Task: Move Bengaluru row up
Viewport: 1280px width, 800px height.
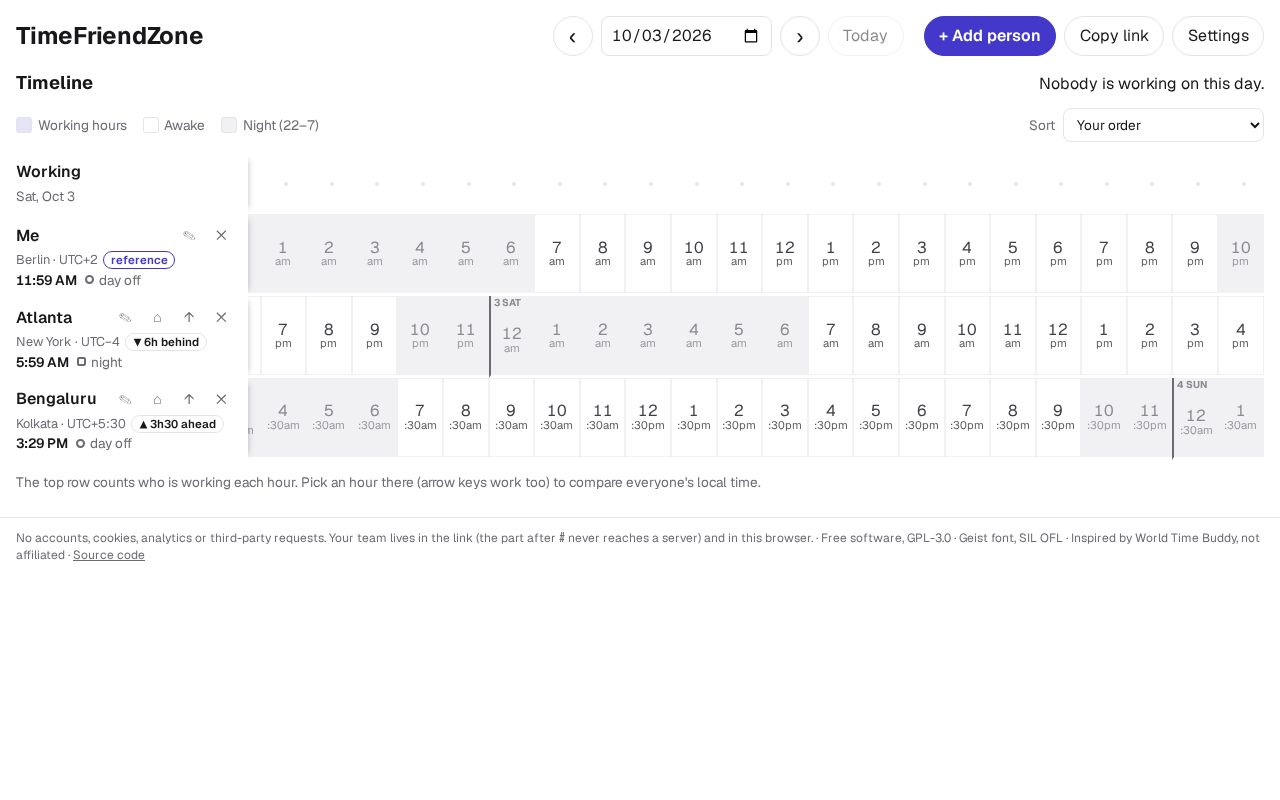Action: (189, 399)
